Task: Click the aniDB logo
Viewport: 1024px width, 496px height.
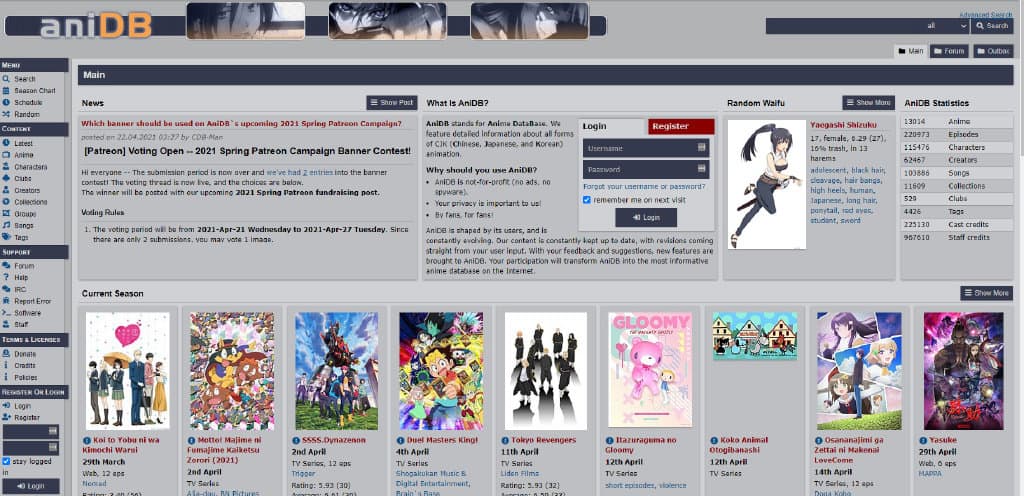Action: (x=96, y=25)
